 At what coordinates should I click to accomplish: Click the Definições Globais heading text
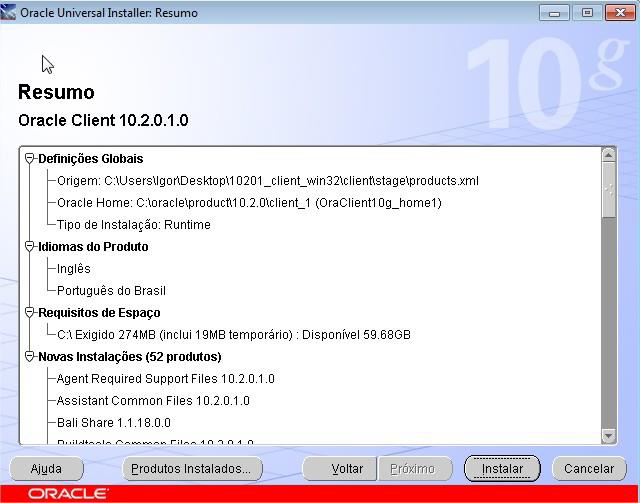(x=91, y=159)
